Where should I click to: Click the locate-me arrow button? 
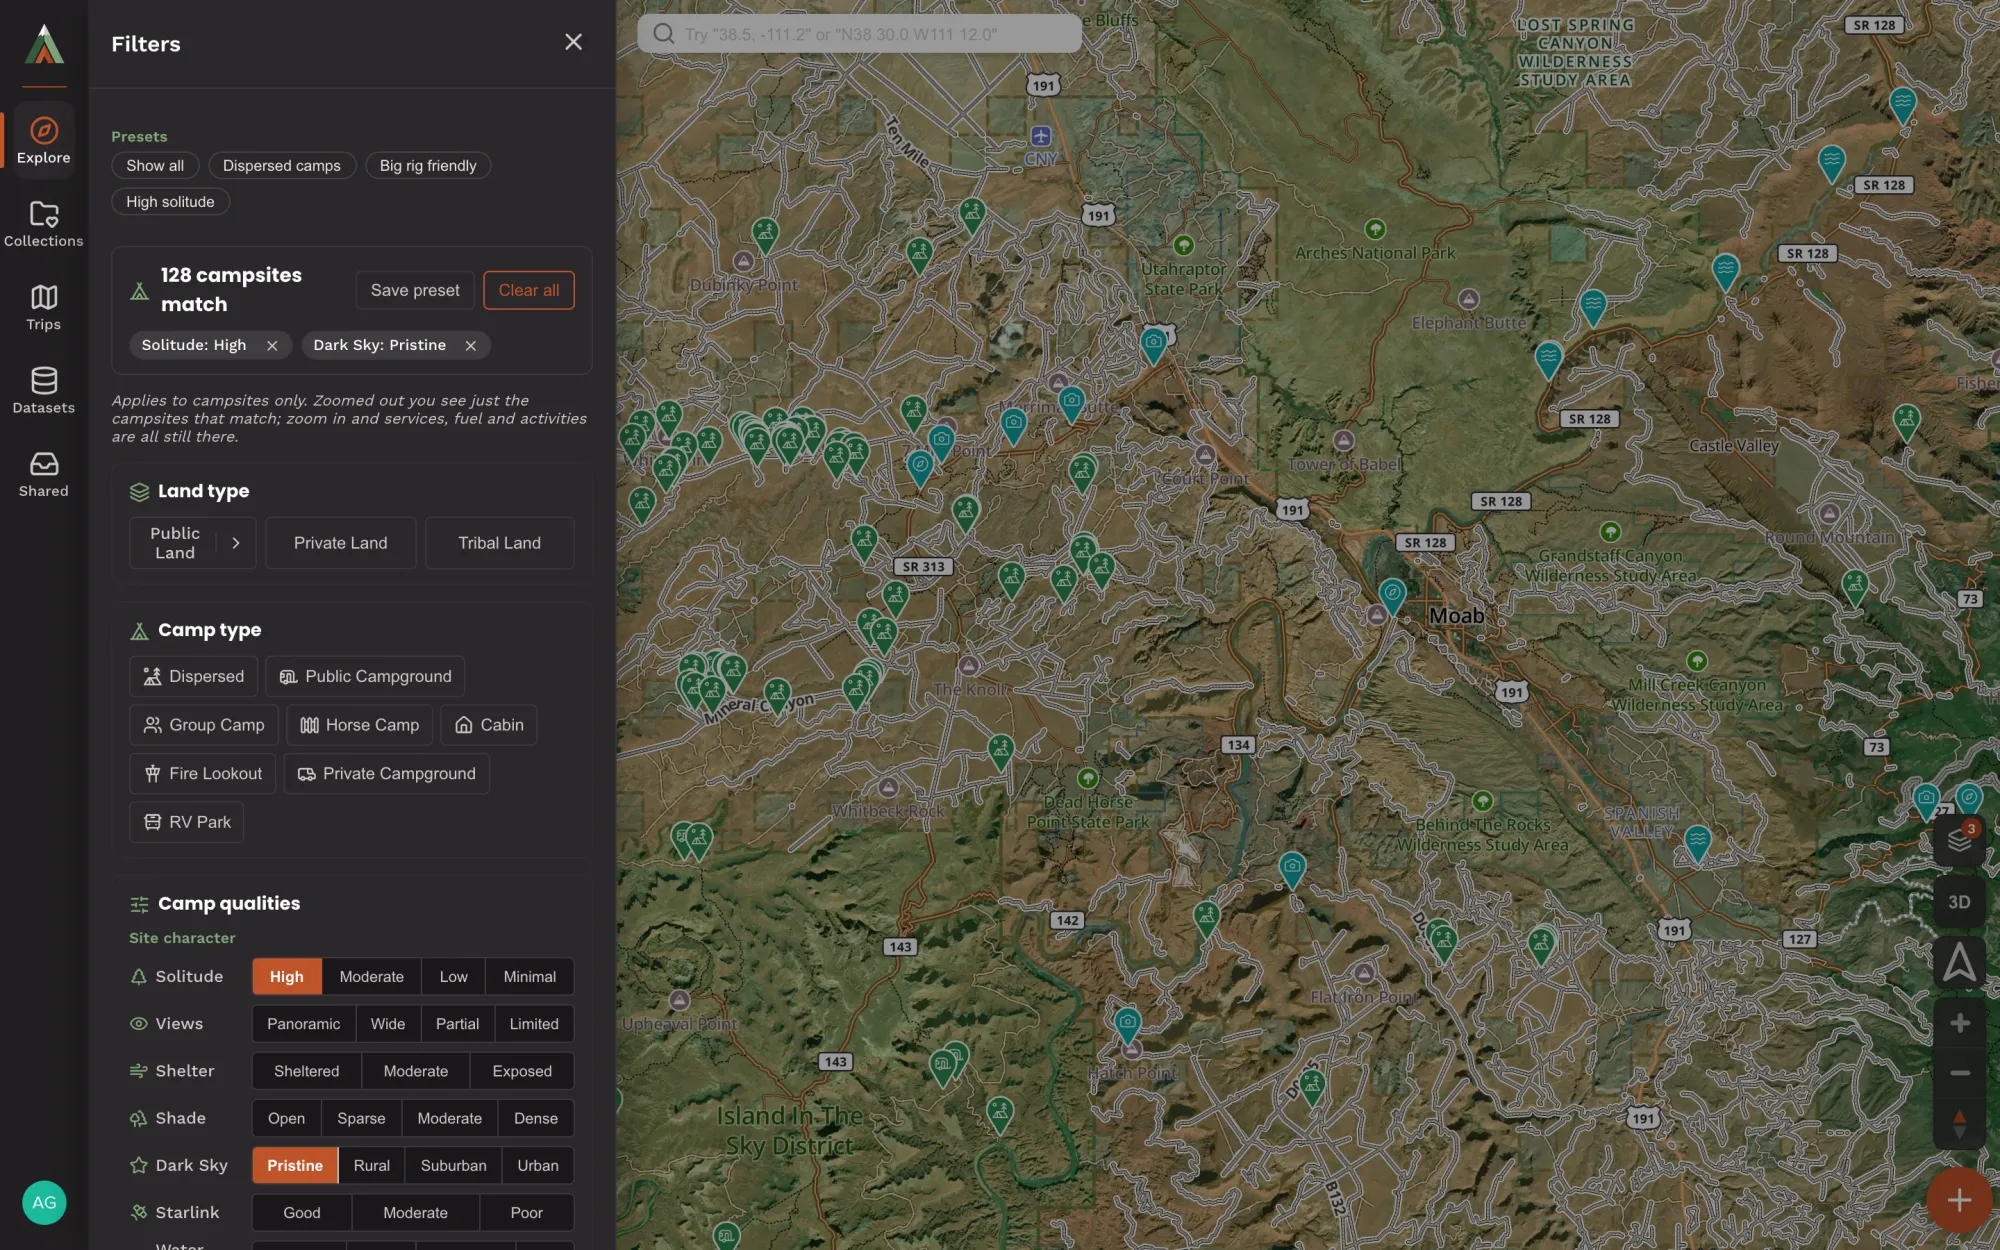[1959, 963]
